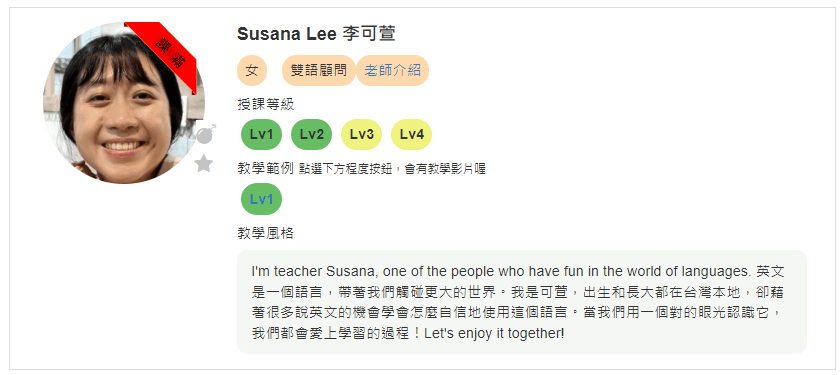Screen dimensions: 840x375
Task: Open Susana Lee's round profile photo
Action: coord(124,103)
